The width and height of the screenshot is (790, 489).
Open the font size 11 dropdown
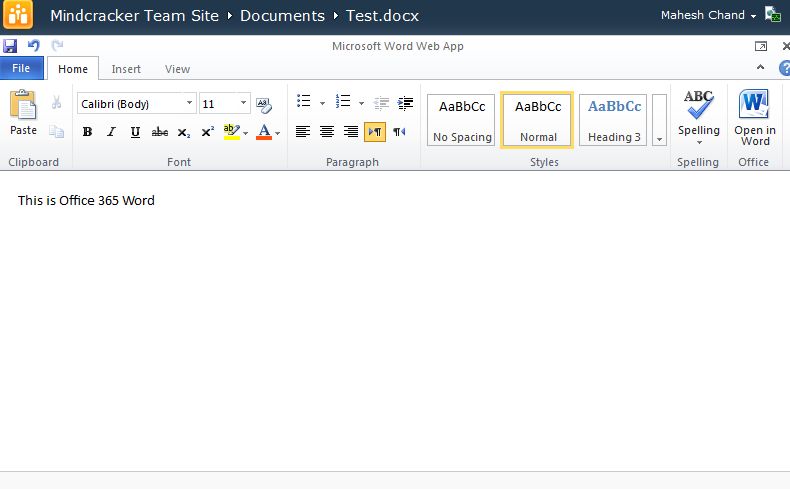click(243, 103)
